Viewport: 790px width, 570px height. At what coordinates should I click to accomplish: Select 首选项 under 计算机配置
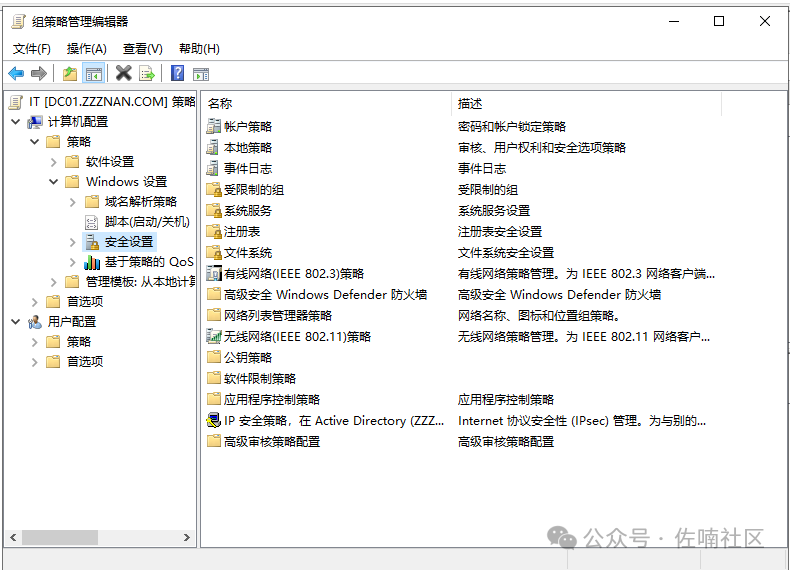[x=85, y=301]
